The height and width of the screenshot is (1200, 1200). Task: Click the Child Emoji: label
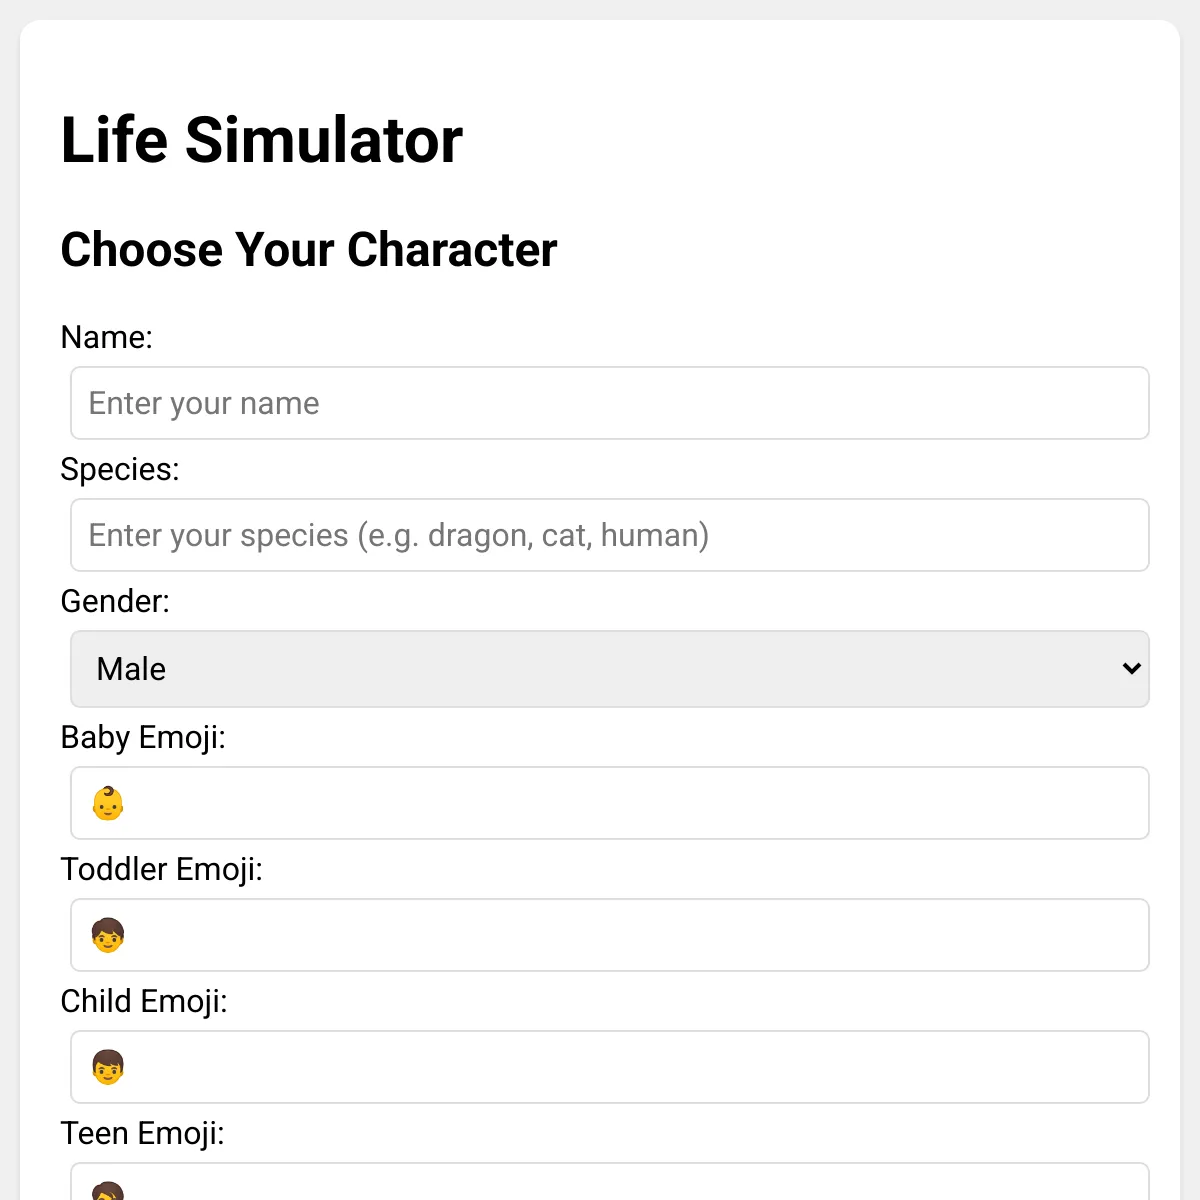click(144, 1001)
